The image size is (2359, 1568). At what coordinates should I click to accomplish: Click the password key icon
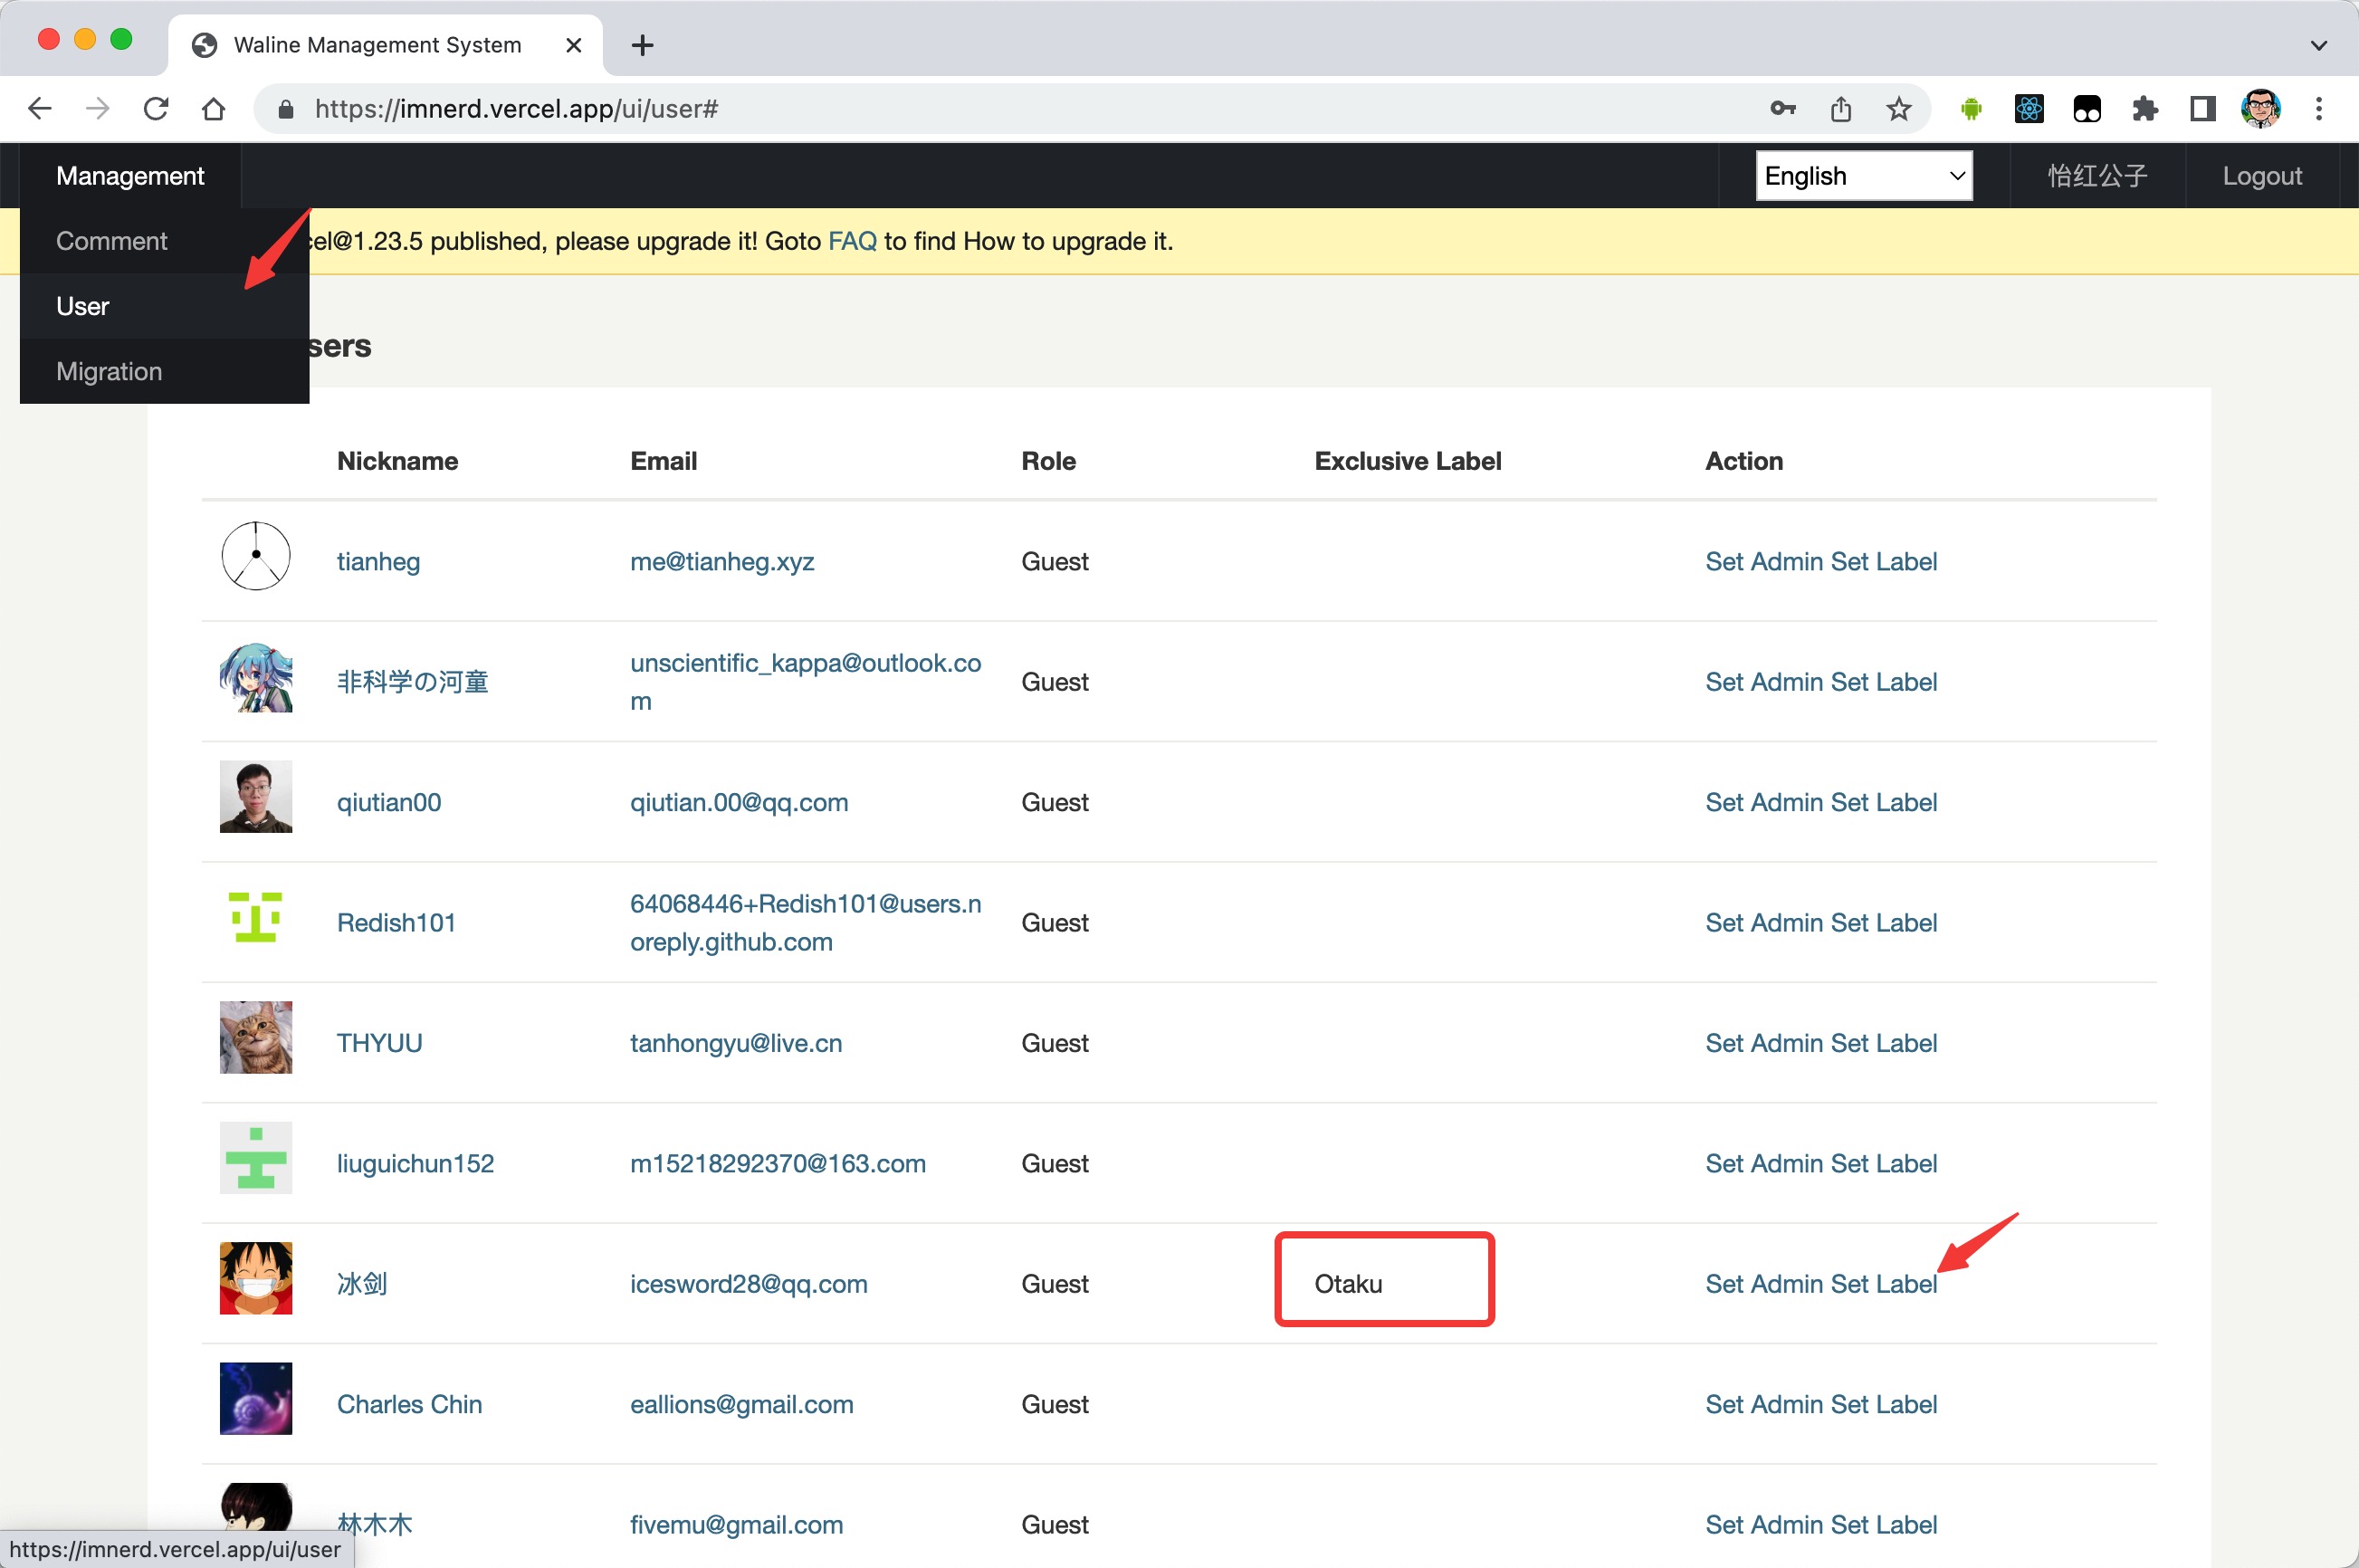1782,109
